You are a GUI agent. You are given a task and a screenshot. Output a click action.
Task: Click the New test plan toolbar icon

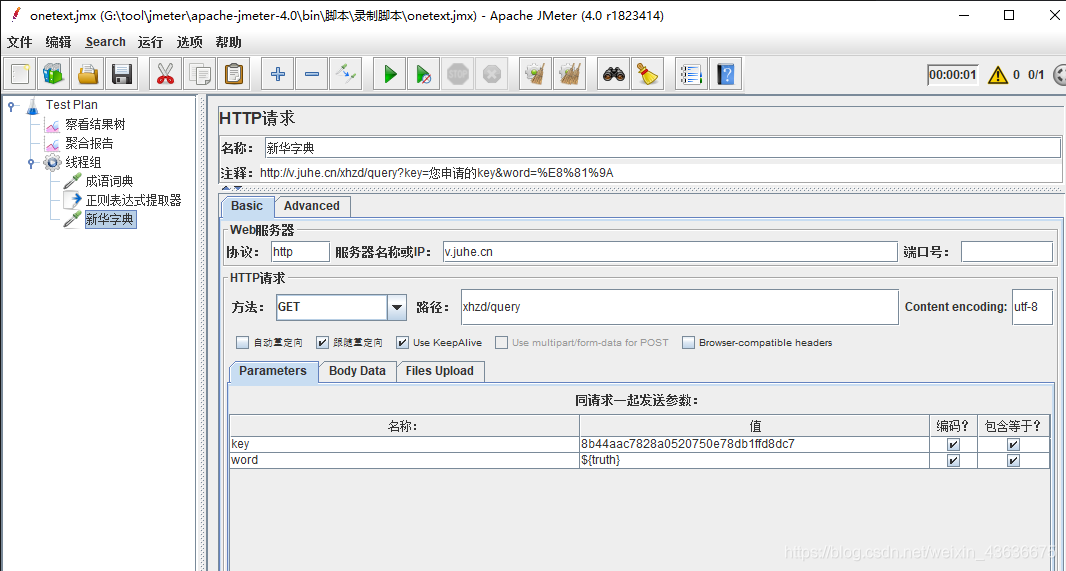[x=20, y=73]
